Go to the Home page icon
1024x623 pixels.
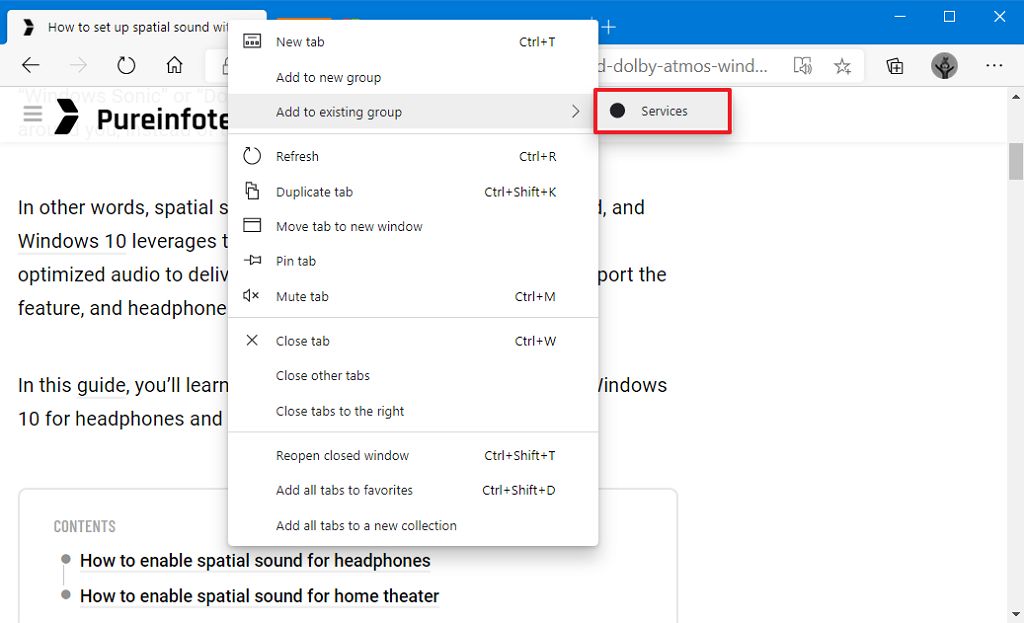[x=174, y=65]
